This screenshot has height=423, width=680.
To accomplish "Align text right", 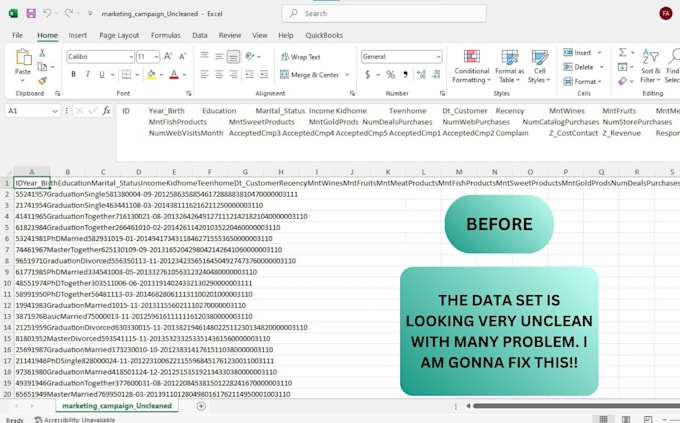I will pyautogui.click(x=233, y=75).
